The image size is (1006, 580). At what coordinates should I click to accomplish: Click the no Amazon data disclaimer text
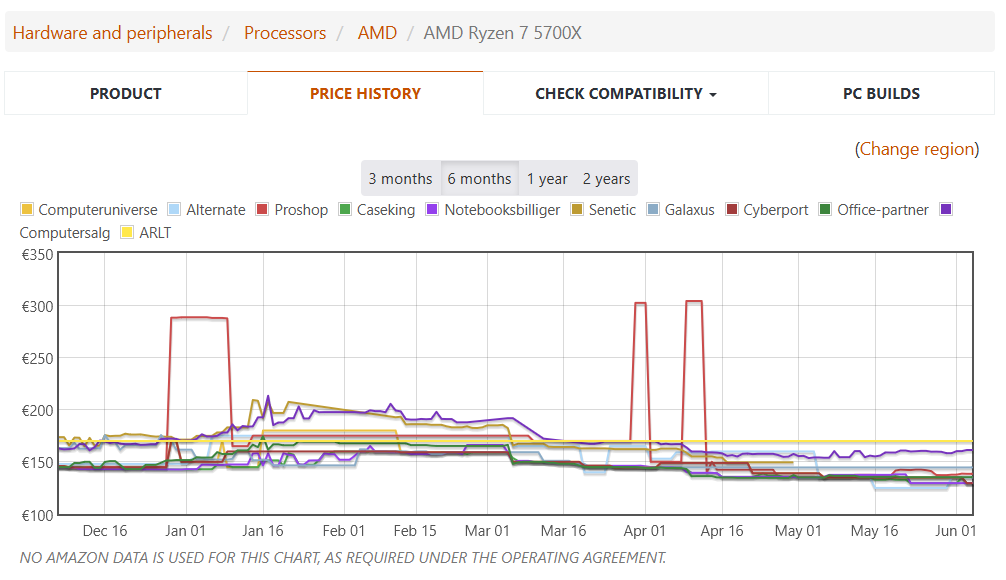click(x=343, y=558)
